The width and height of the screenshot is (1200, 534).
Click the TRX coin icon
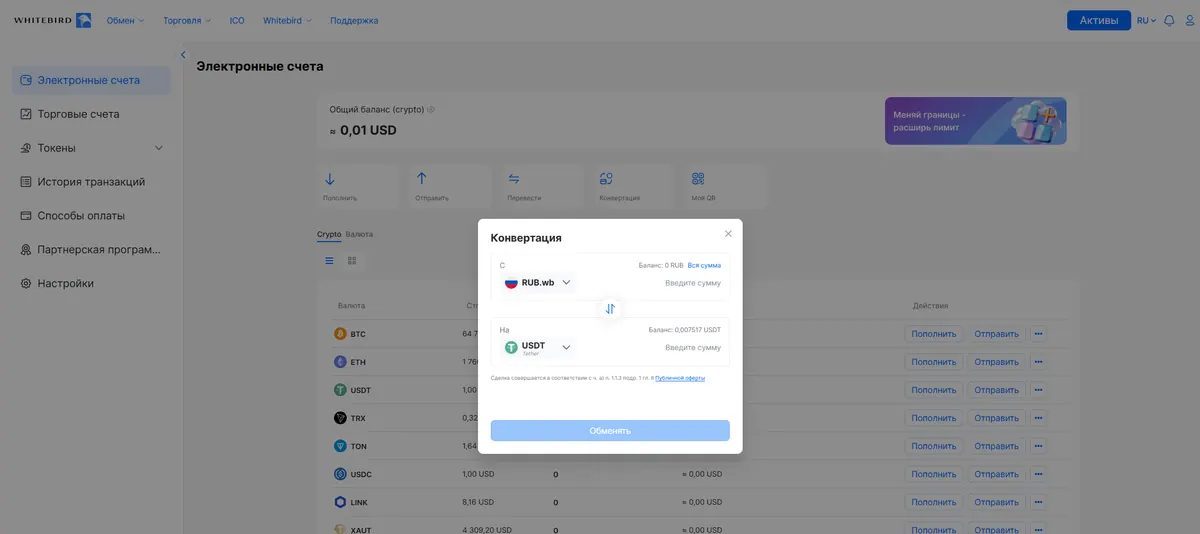pyautogui.click(x=340, y=418)
